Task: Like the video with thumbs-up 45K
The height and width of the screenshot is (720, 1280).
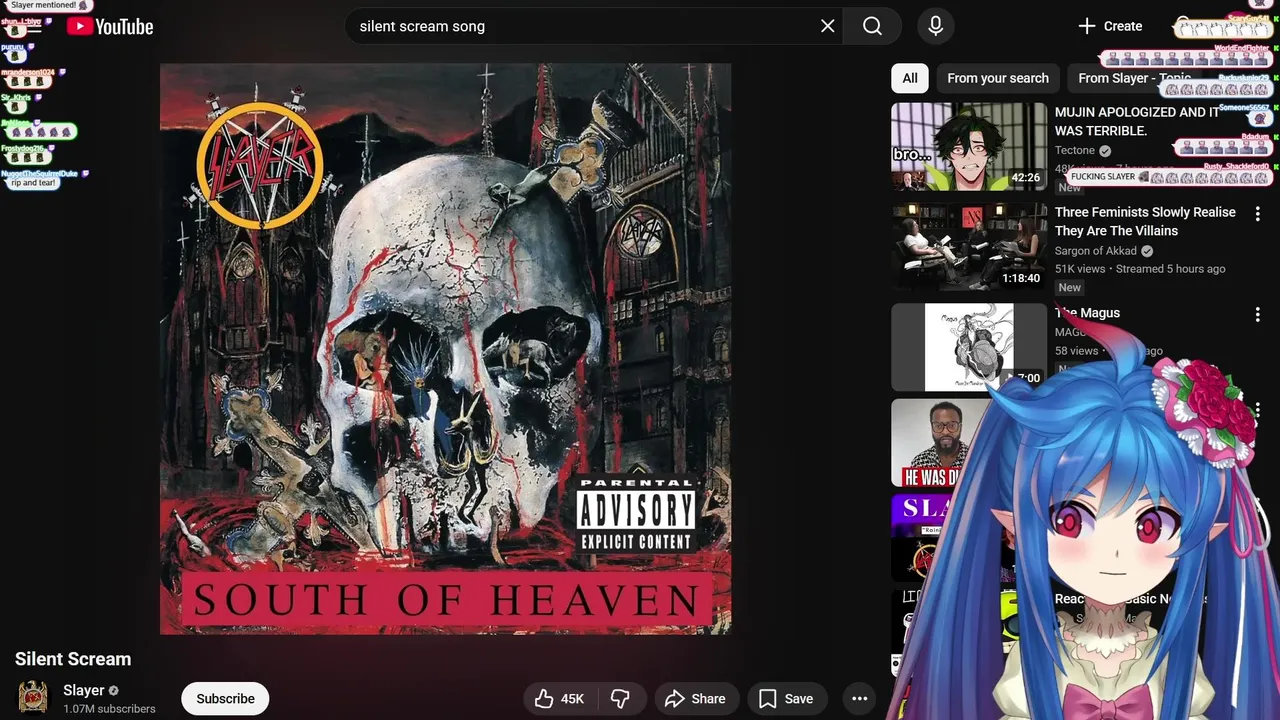Action: click(x=559, y=699)
